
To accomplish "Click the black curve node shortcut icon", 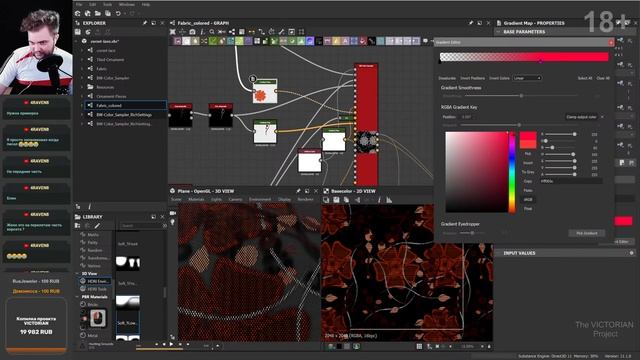I will point(371,41).
